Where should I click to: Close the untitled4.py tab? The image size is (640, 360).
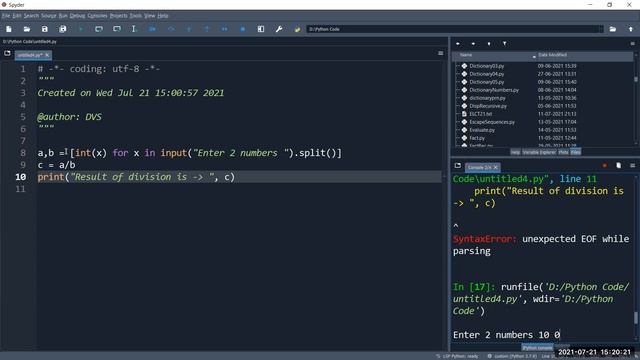[47, 55]
